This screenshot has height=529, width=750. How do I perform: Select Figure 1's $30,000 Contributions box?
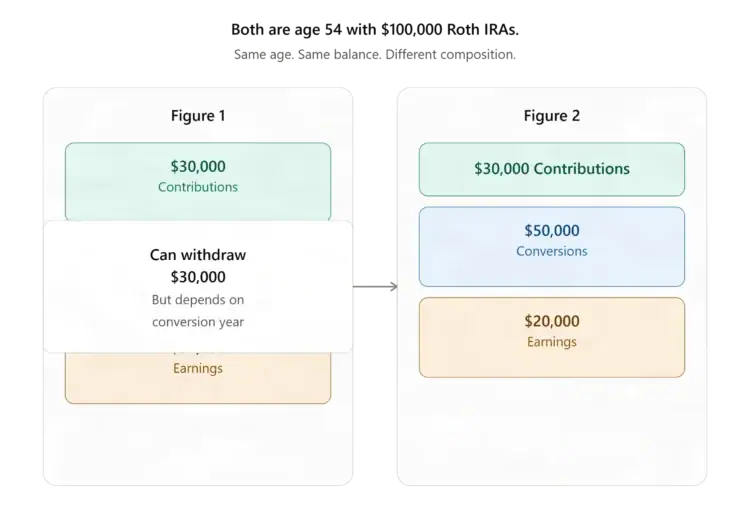(198, 182)
